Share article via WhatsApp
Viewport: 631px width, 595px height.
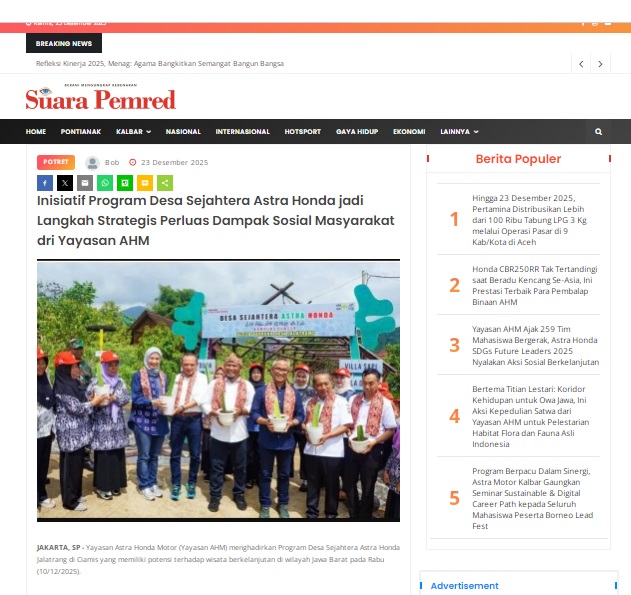[x=105, y=183]
